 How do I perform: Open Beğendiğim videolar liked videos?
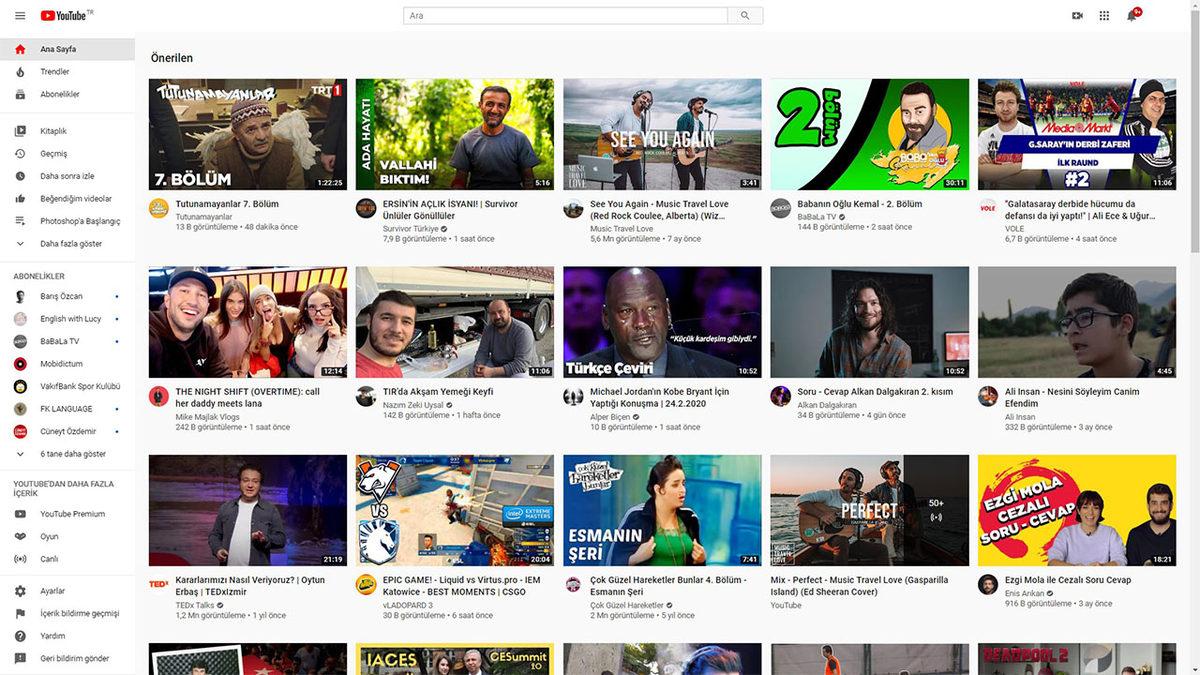tap(75, 199)
